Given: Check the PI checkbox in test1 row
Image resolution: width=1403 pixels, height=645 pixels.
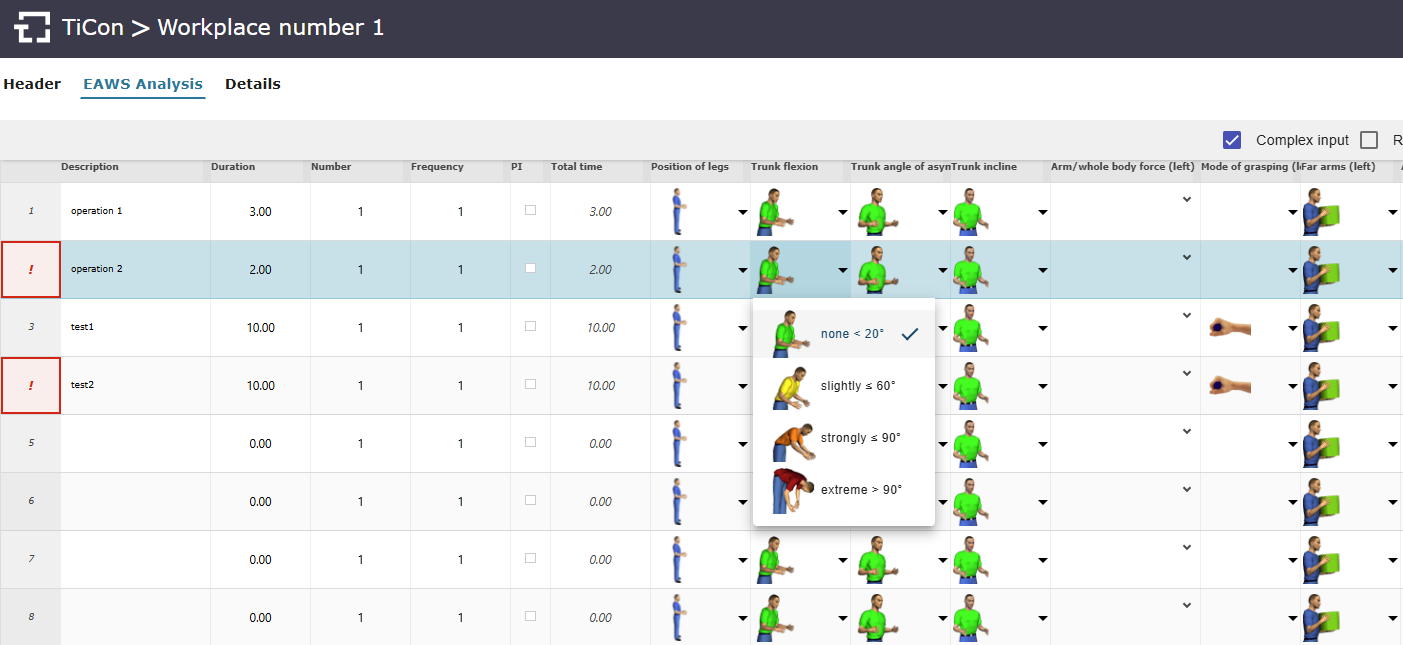Looking at the screenshot, I should click(530, 326).
